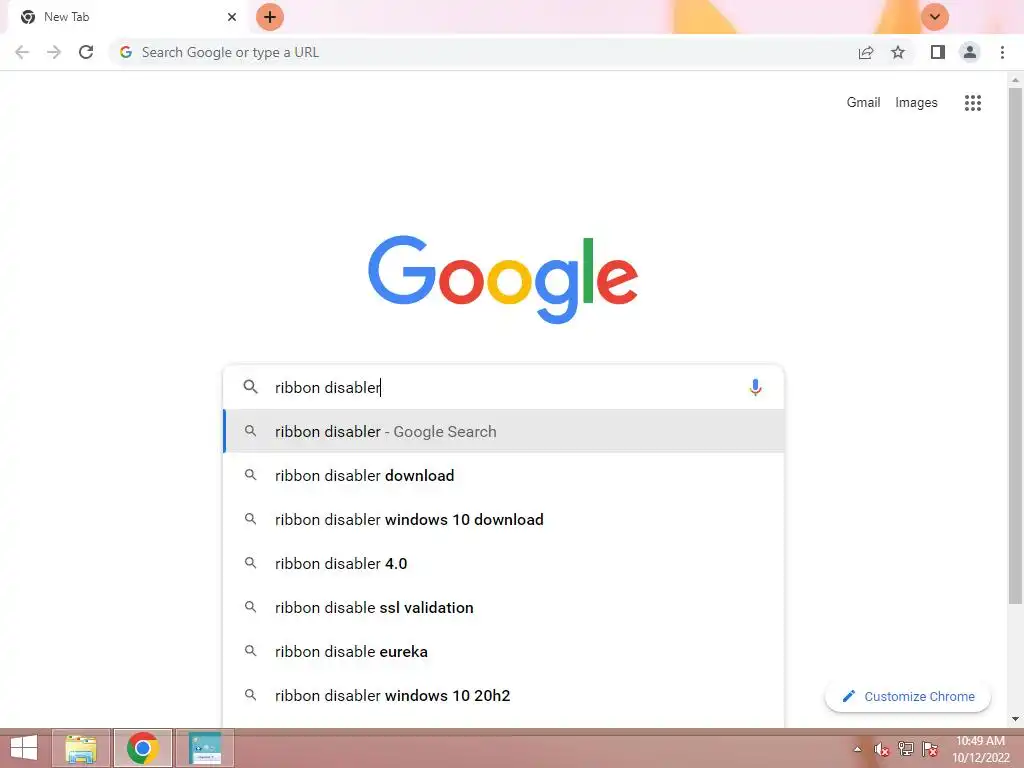The width and height of the screenshot is (1024, 768).
Task: Click scrollbar down arrow
Action: [x=1015, y=719]
